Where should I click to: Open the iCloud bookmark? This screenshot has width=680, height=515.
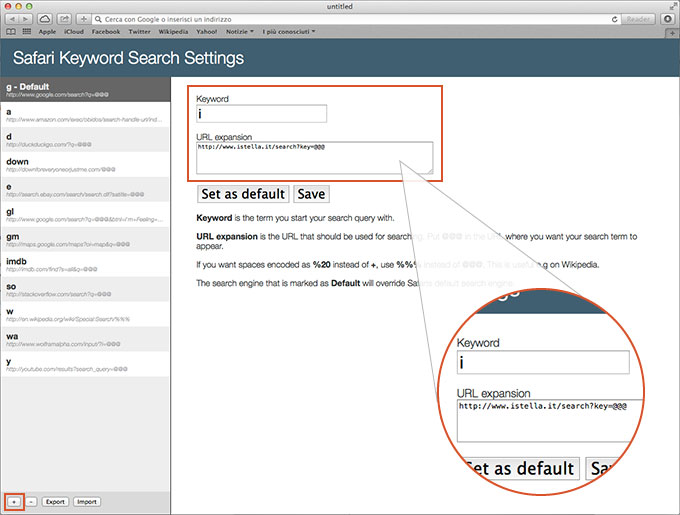coord(74,32)
